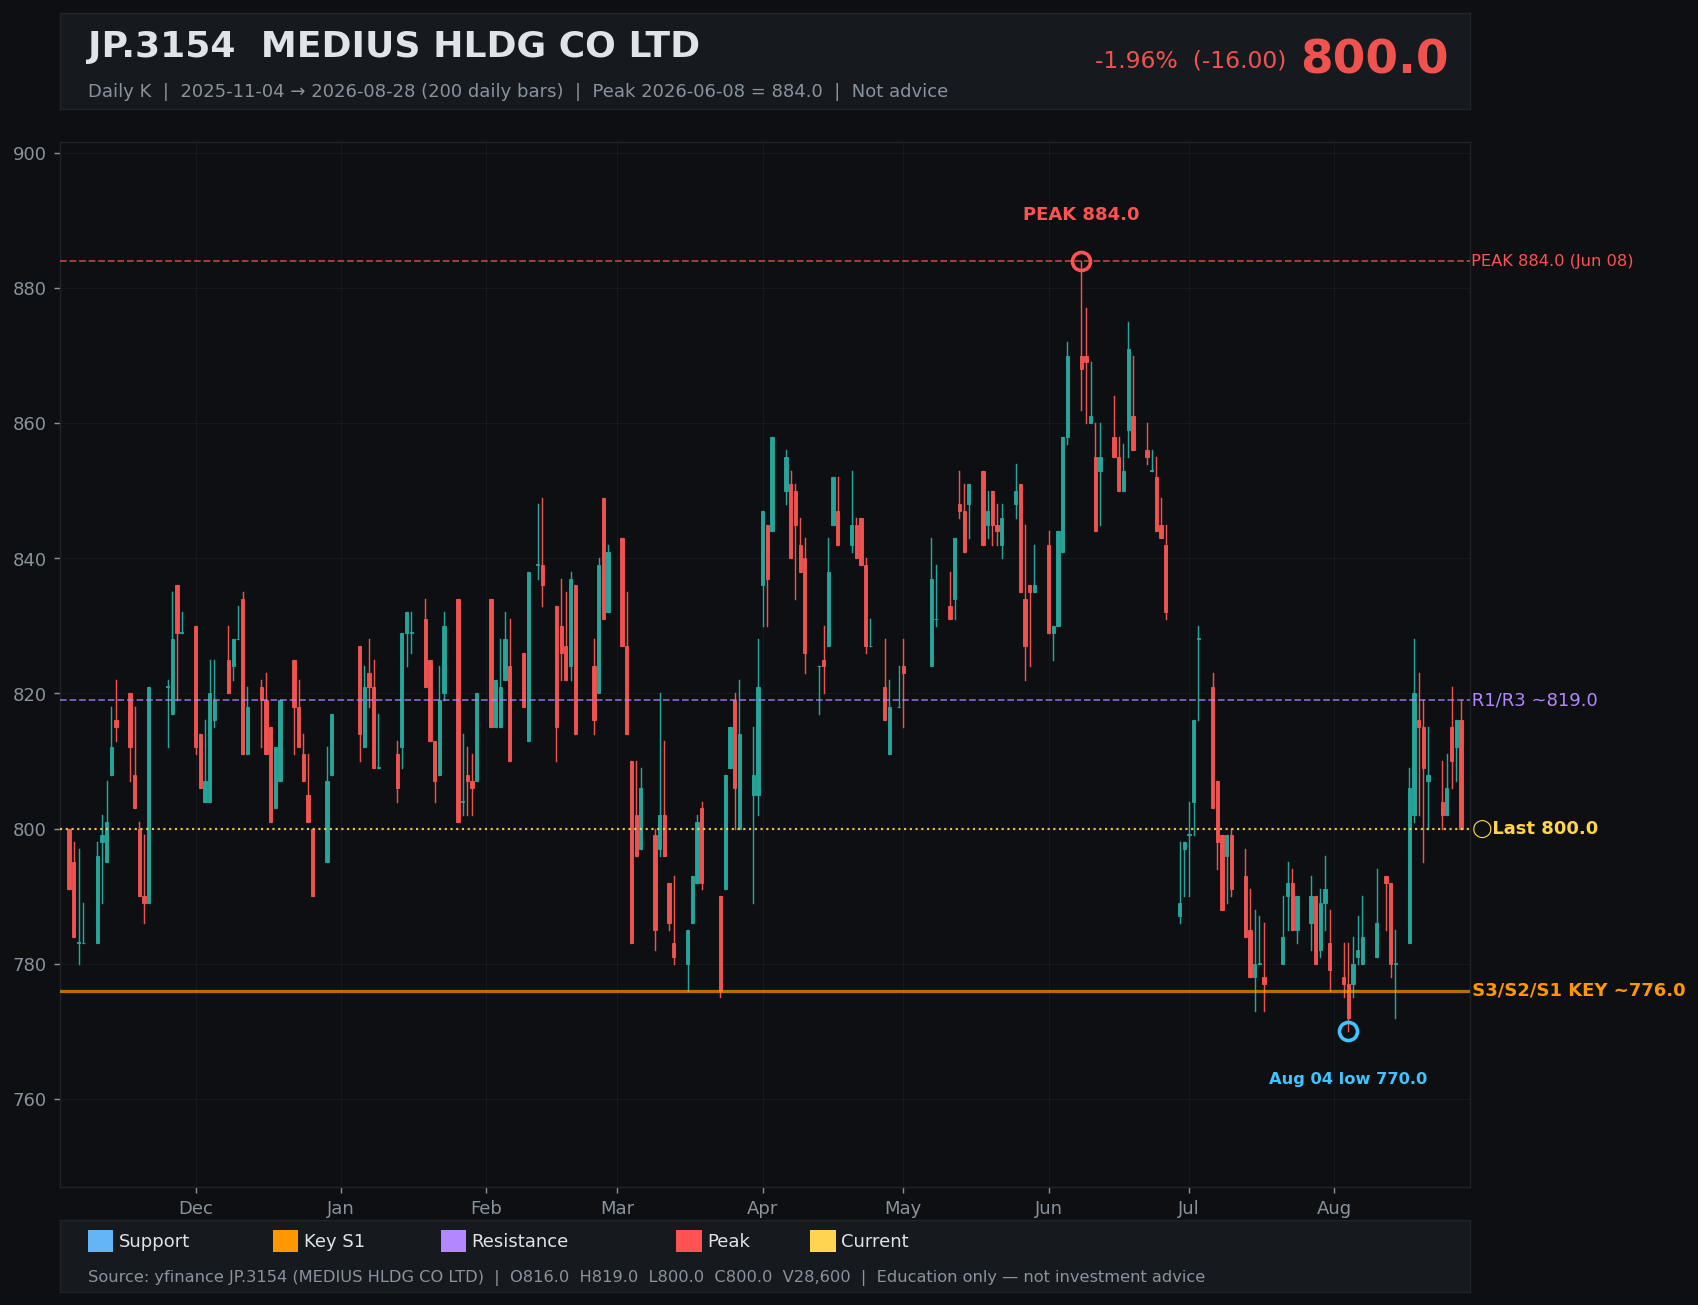Click the purple Resistance legend swatch
Viewport: 1698px width, 1305px height.
pos(453,1241)
